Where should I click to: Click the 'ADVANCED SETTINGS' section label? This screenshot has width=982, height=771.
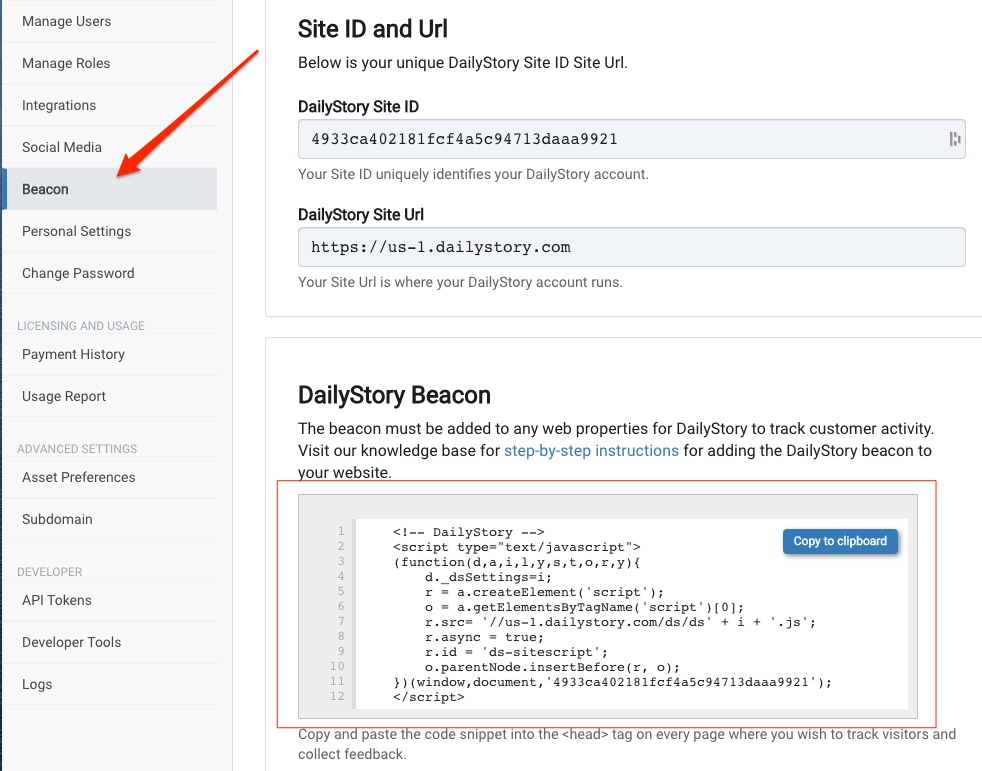pos(77,448)
